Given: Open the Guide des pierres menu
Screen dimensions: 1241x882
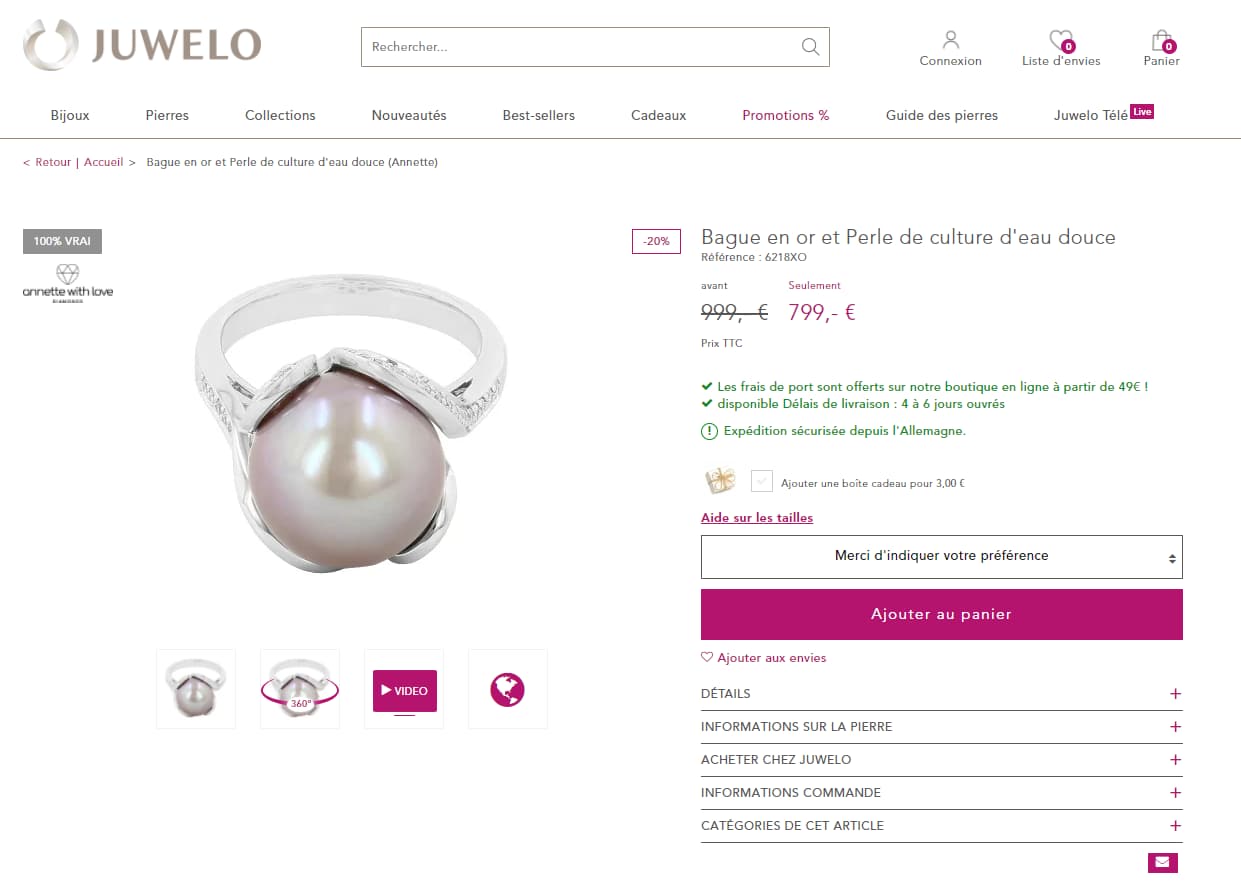Looking at the screenshot, I should [x=941, y=115].
